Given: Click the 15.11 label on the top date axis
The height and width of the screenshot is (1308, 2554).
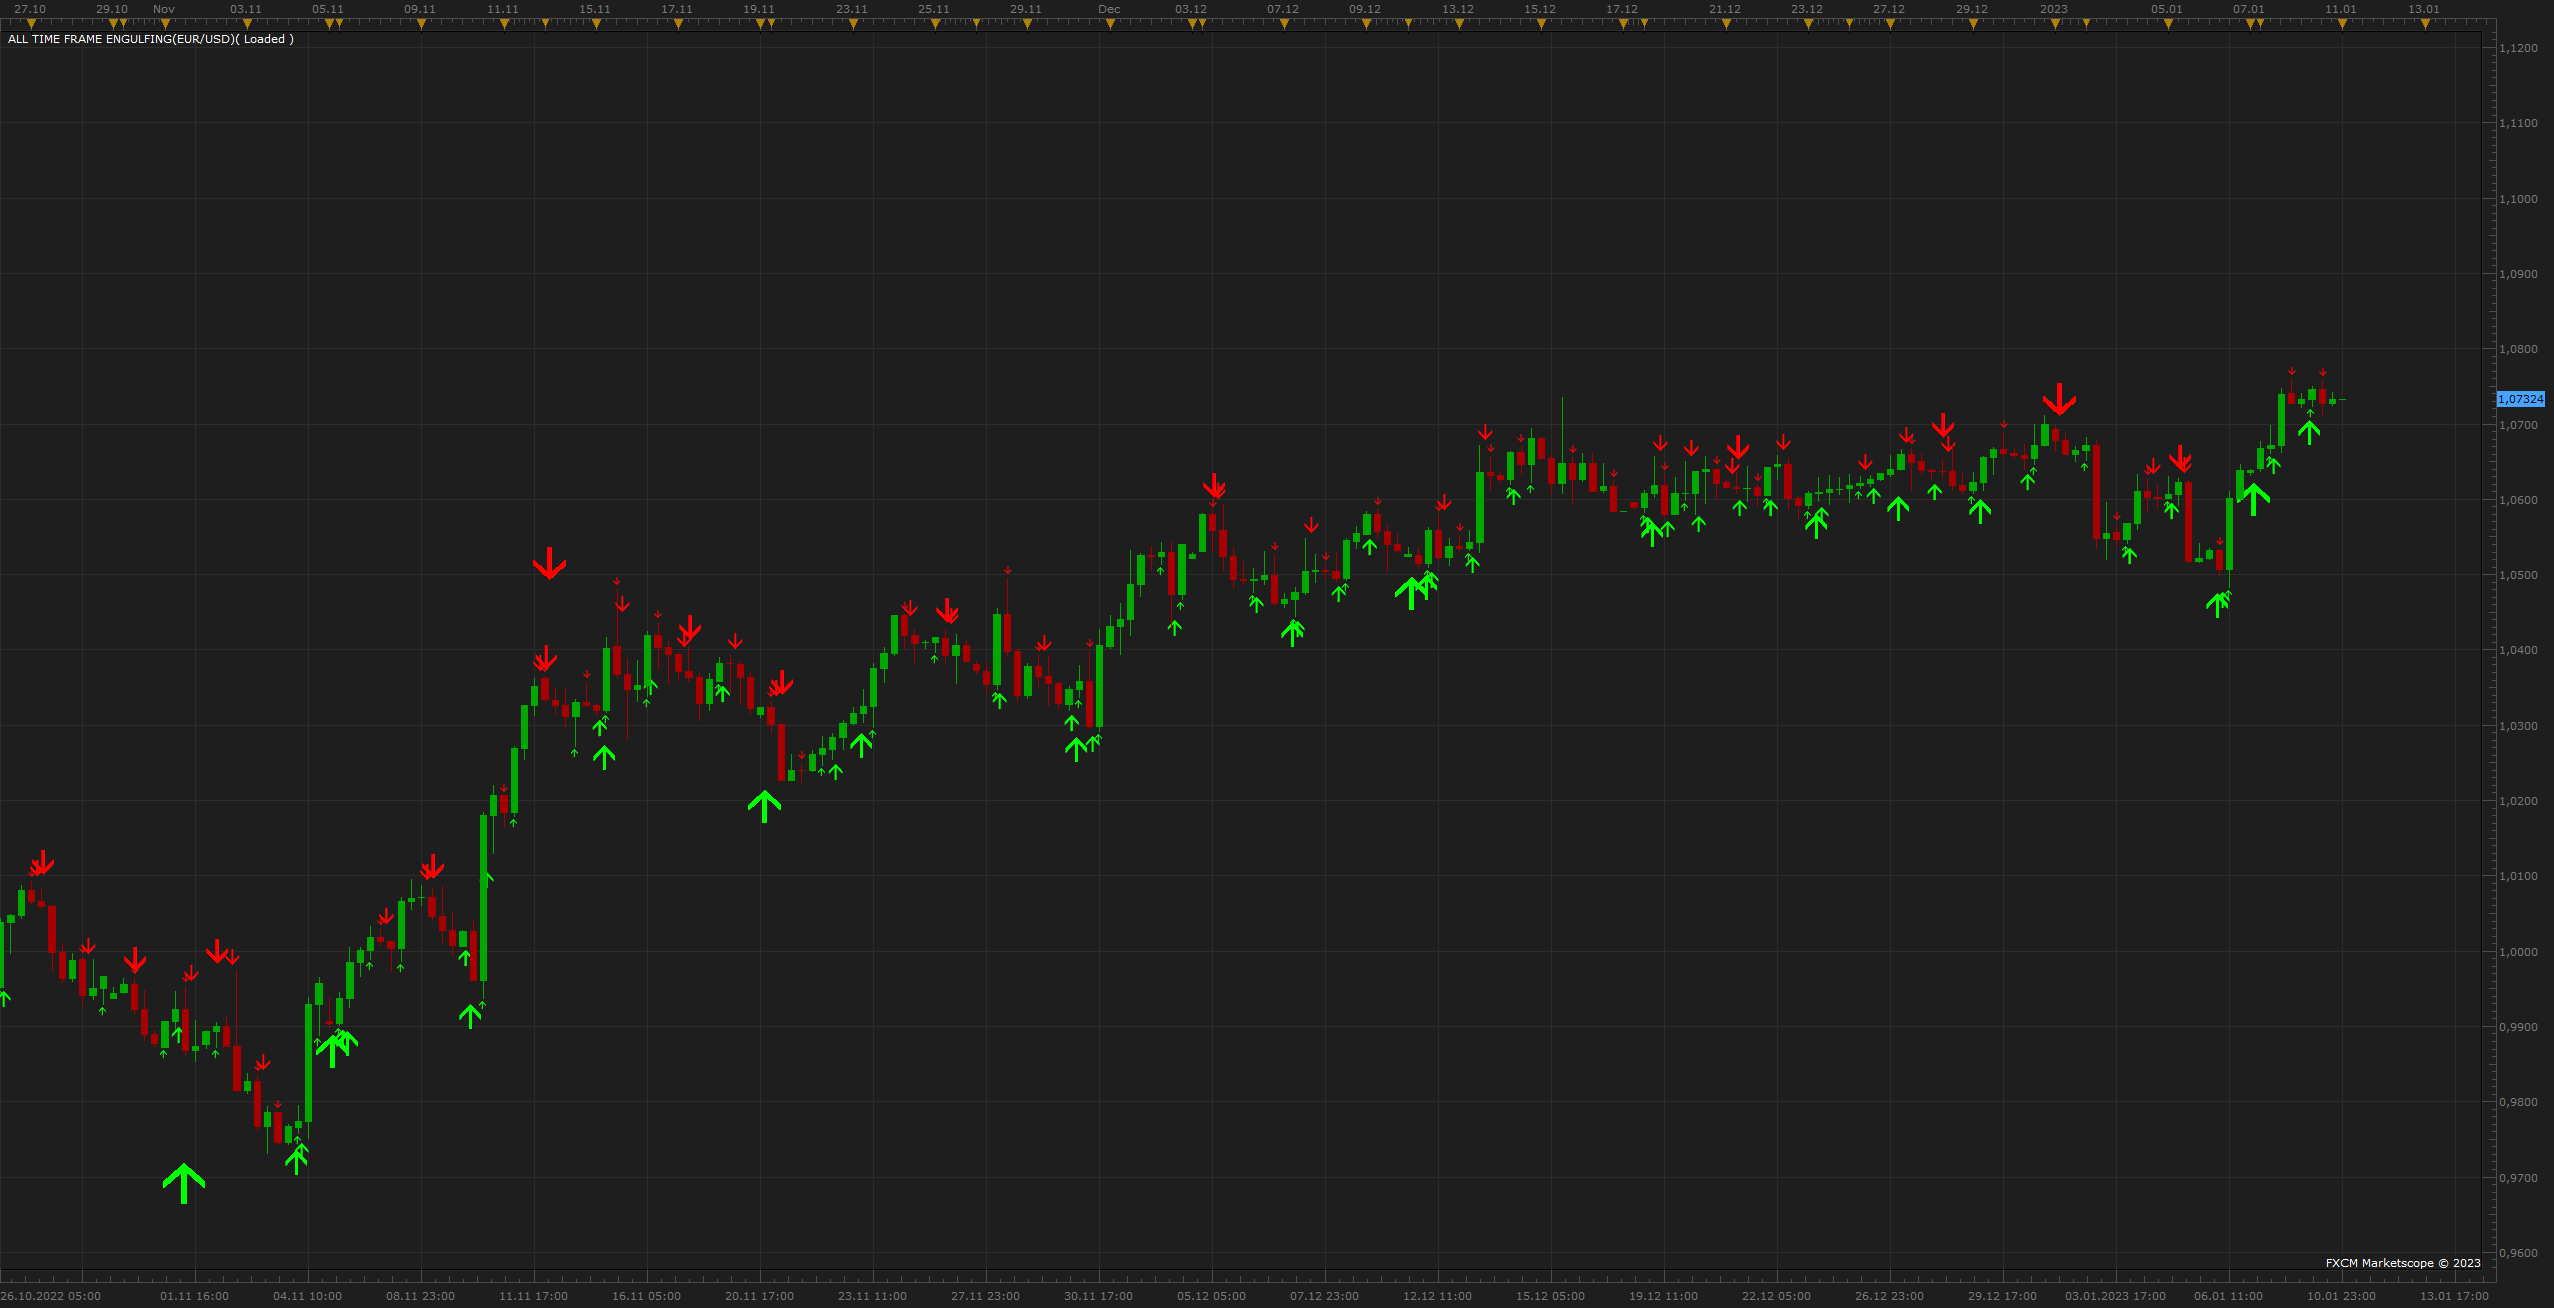Looking at the screenshot, I should tap(595, 9).
